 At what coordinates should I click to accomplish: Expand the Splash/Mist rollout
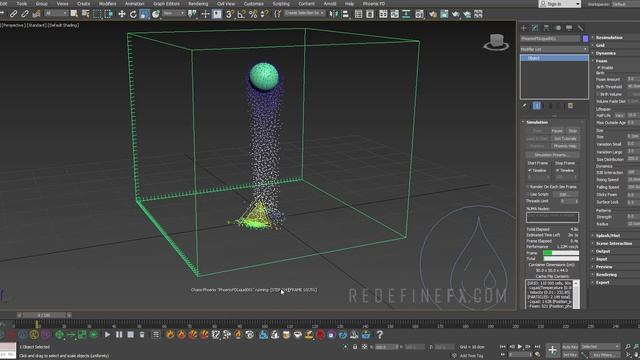[x=608, y=236]
